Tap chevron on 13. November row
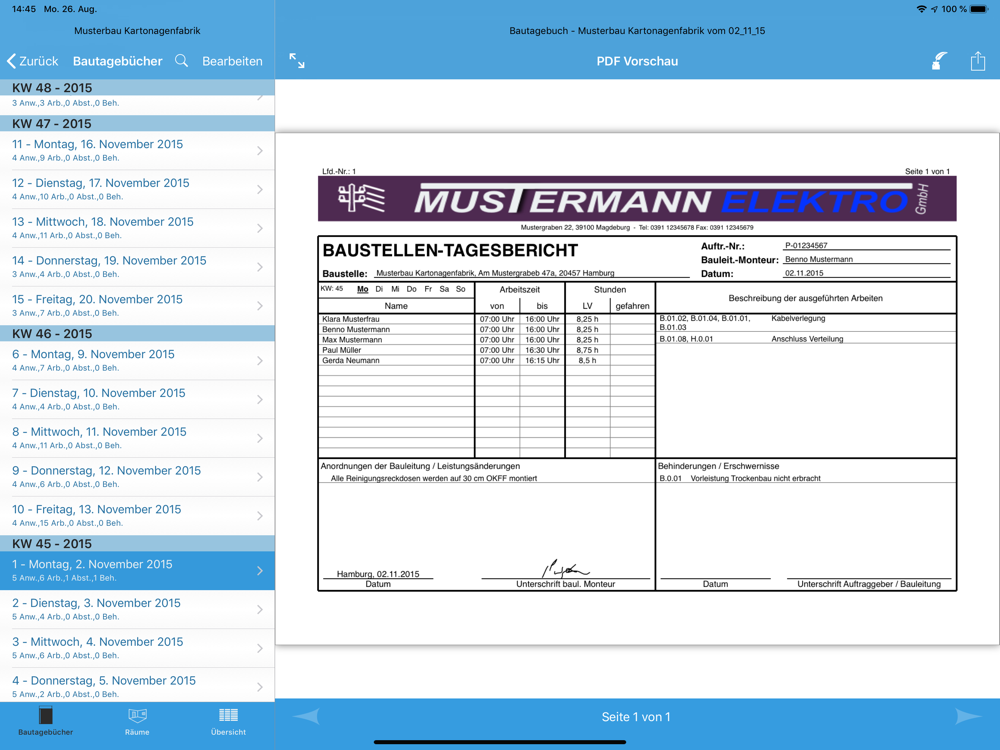Image resolution: width=1000 pixels, height=750 pixels. click(260, 516)
